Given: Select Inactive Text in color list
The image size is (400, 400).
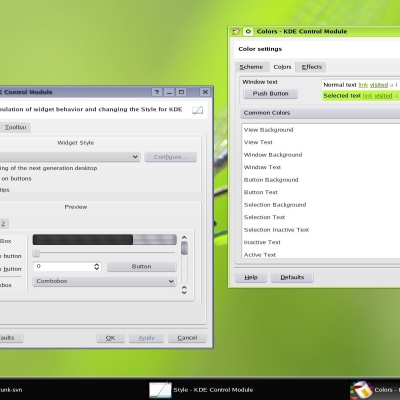Looking at the screenshot, I should (x=262, y=242).
